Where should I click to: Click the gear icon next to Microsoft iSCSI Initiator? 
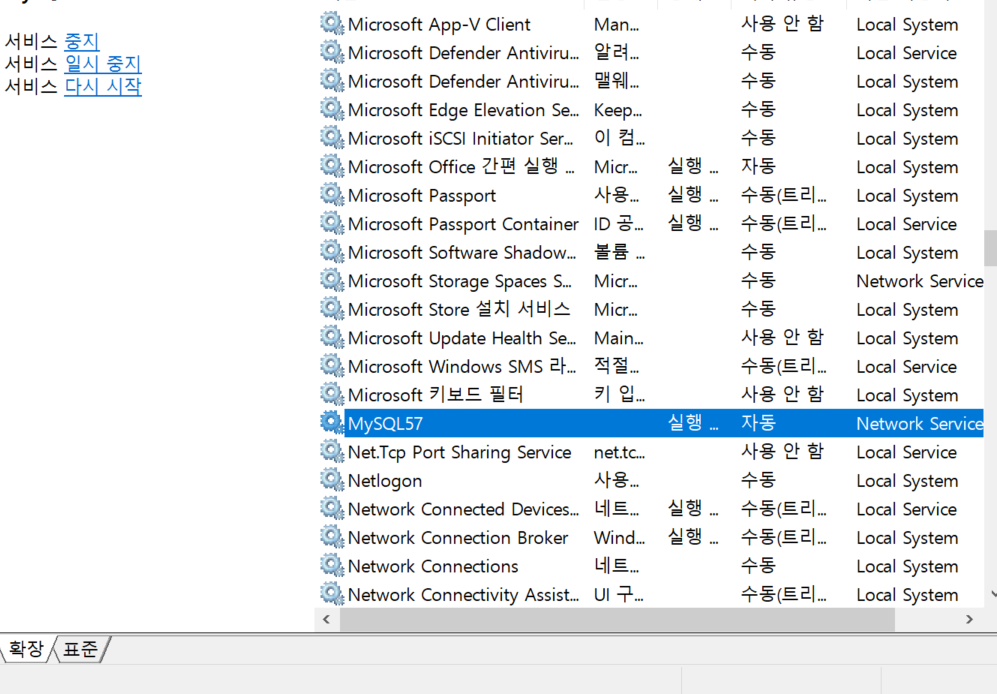tap(331, 138)
